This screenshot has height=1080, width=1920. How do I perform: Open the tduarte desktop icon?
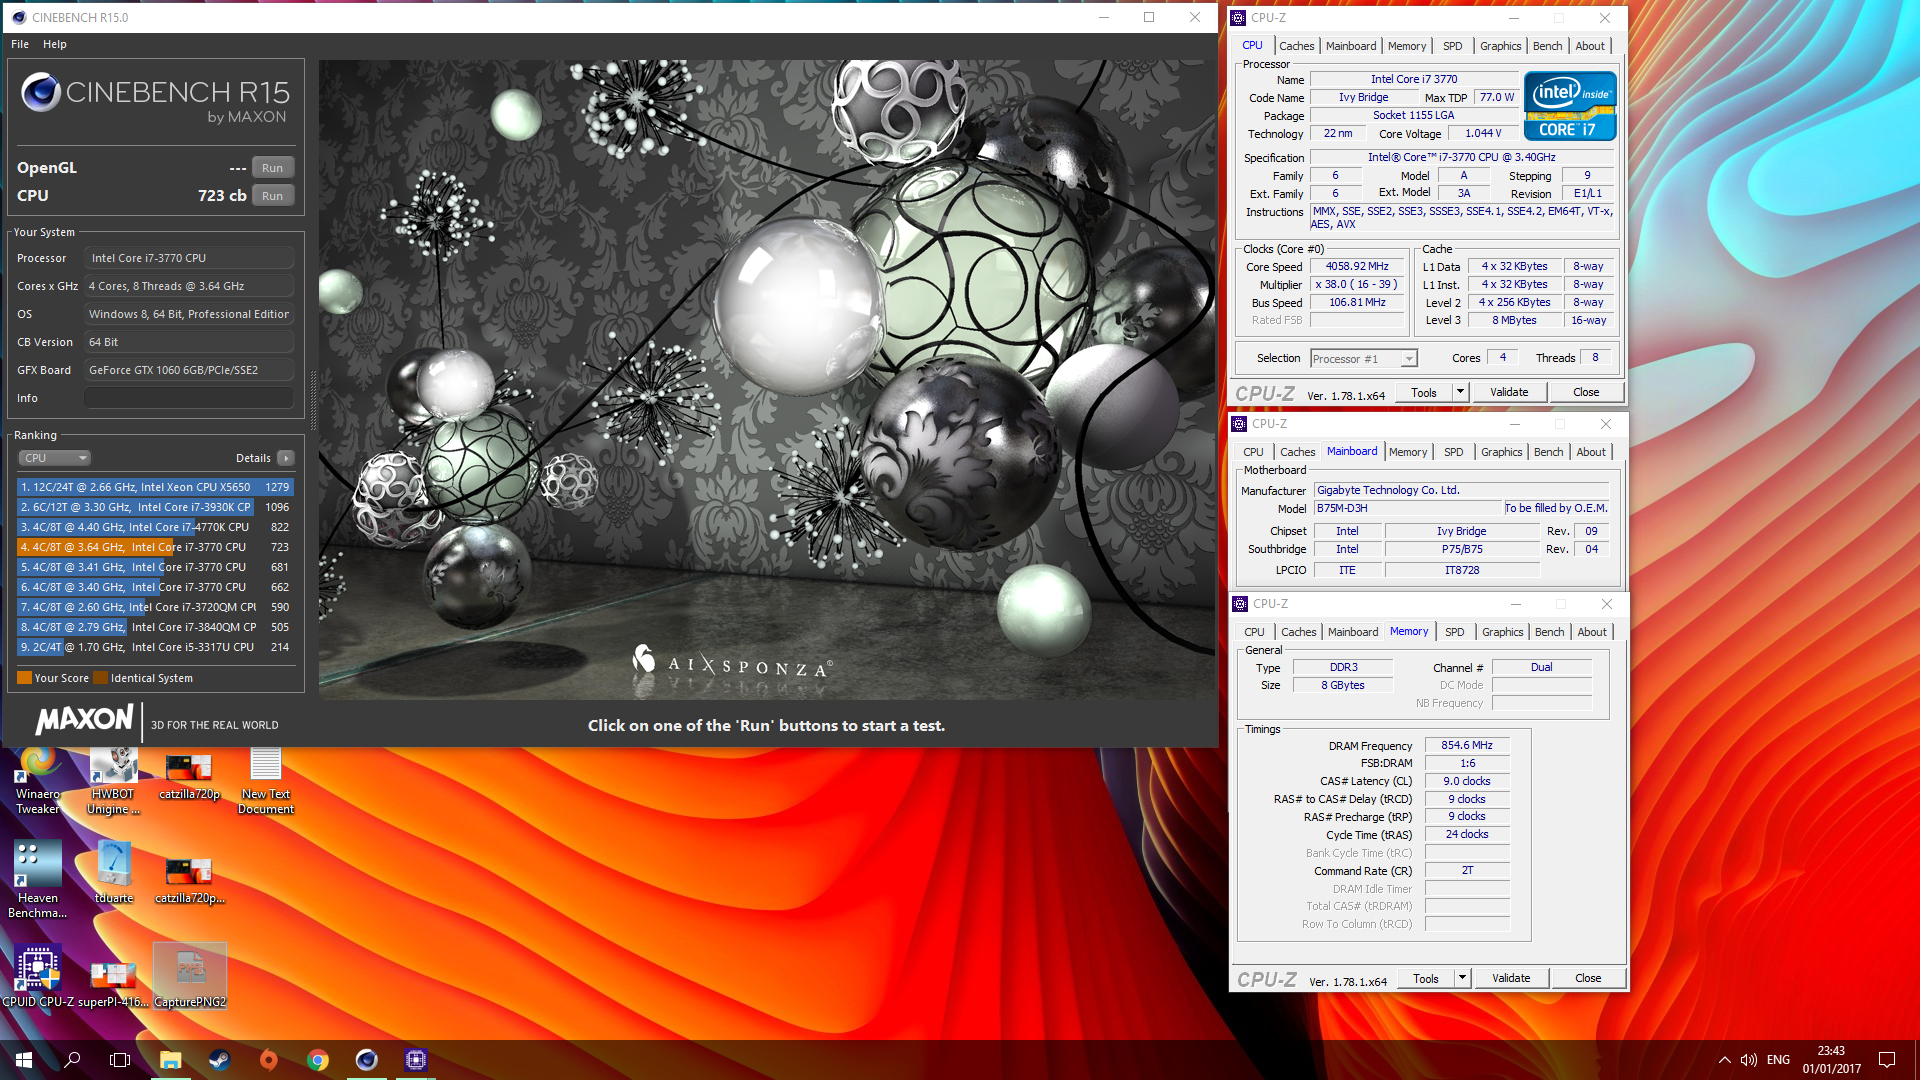pos(113,872)
